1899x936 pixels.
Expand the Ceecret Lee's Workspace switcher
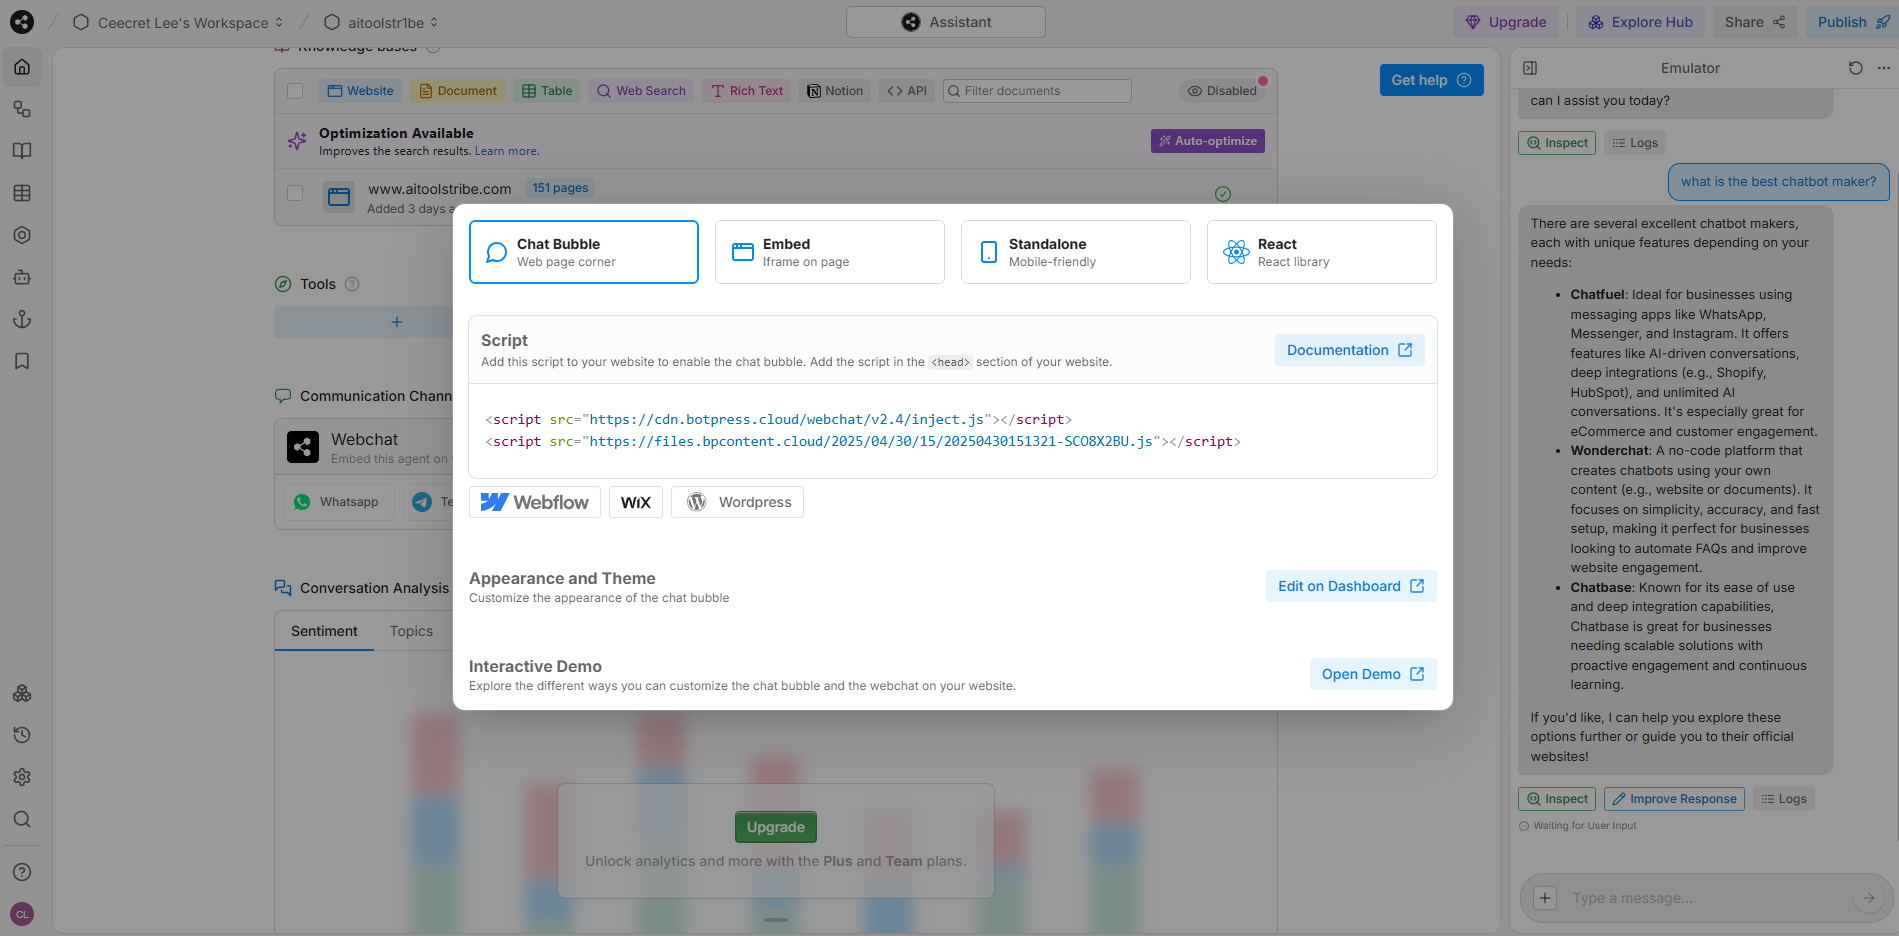279,21
